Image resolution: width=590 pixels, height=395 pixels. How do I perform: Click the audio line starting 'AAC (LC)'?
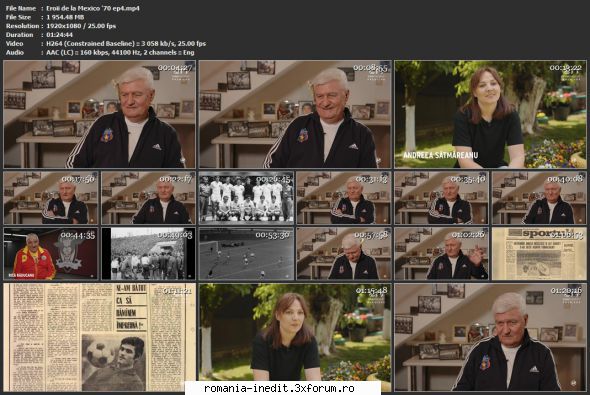click(x=120, y=52)
